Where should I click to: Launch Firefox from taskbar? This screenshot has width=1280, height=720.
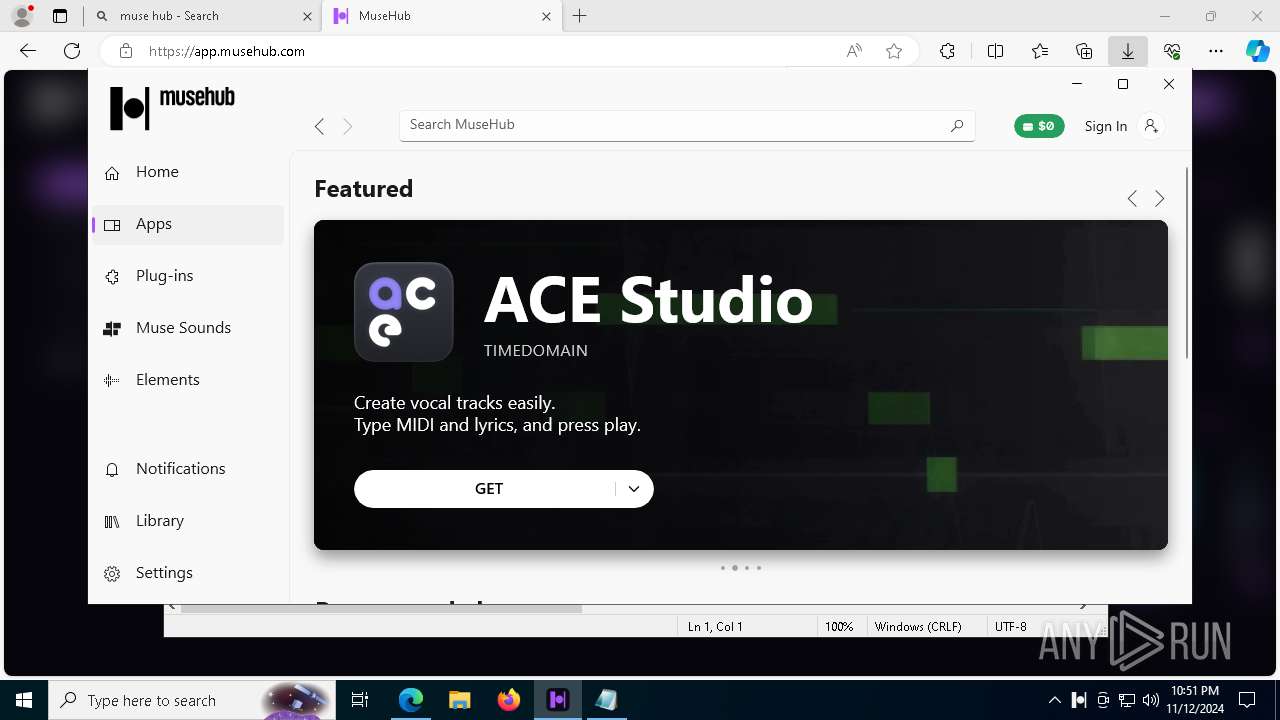point(509,700)
